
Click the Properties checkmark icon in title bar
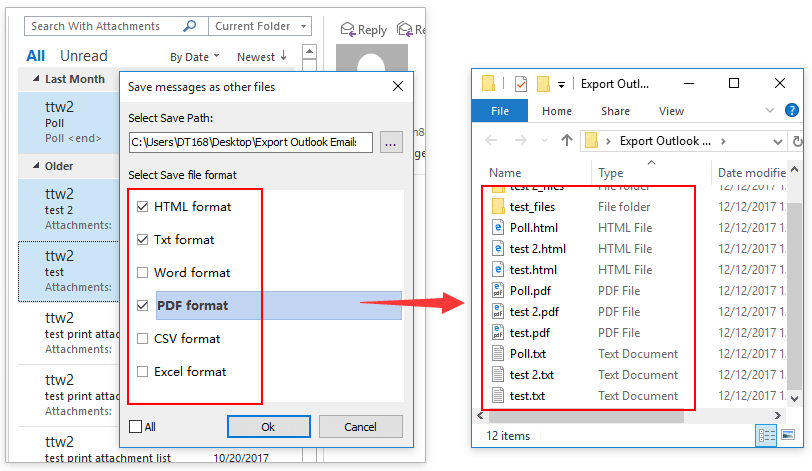[520, 84]
